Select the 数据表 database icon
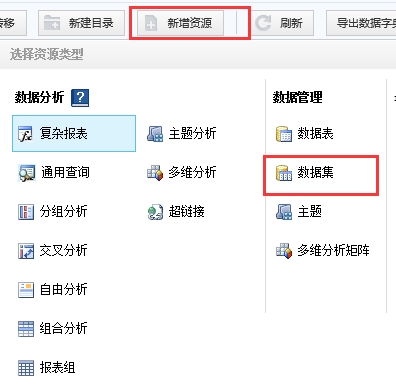 [x=284, y=134]
